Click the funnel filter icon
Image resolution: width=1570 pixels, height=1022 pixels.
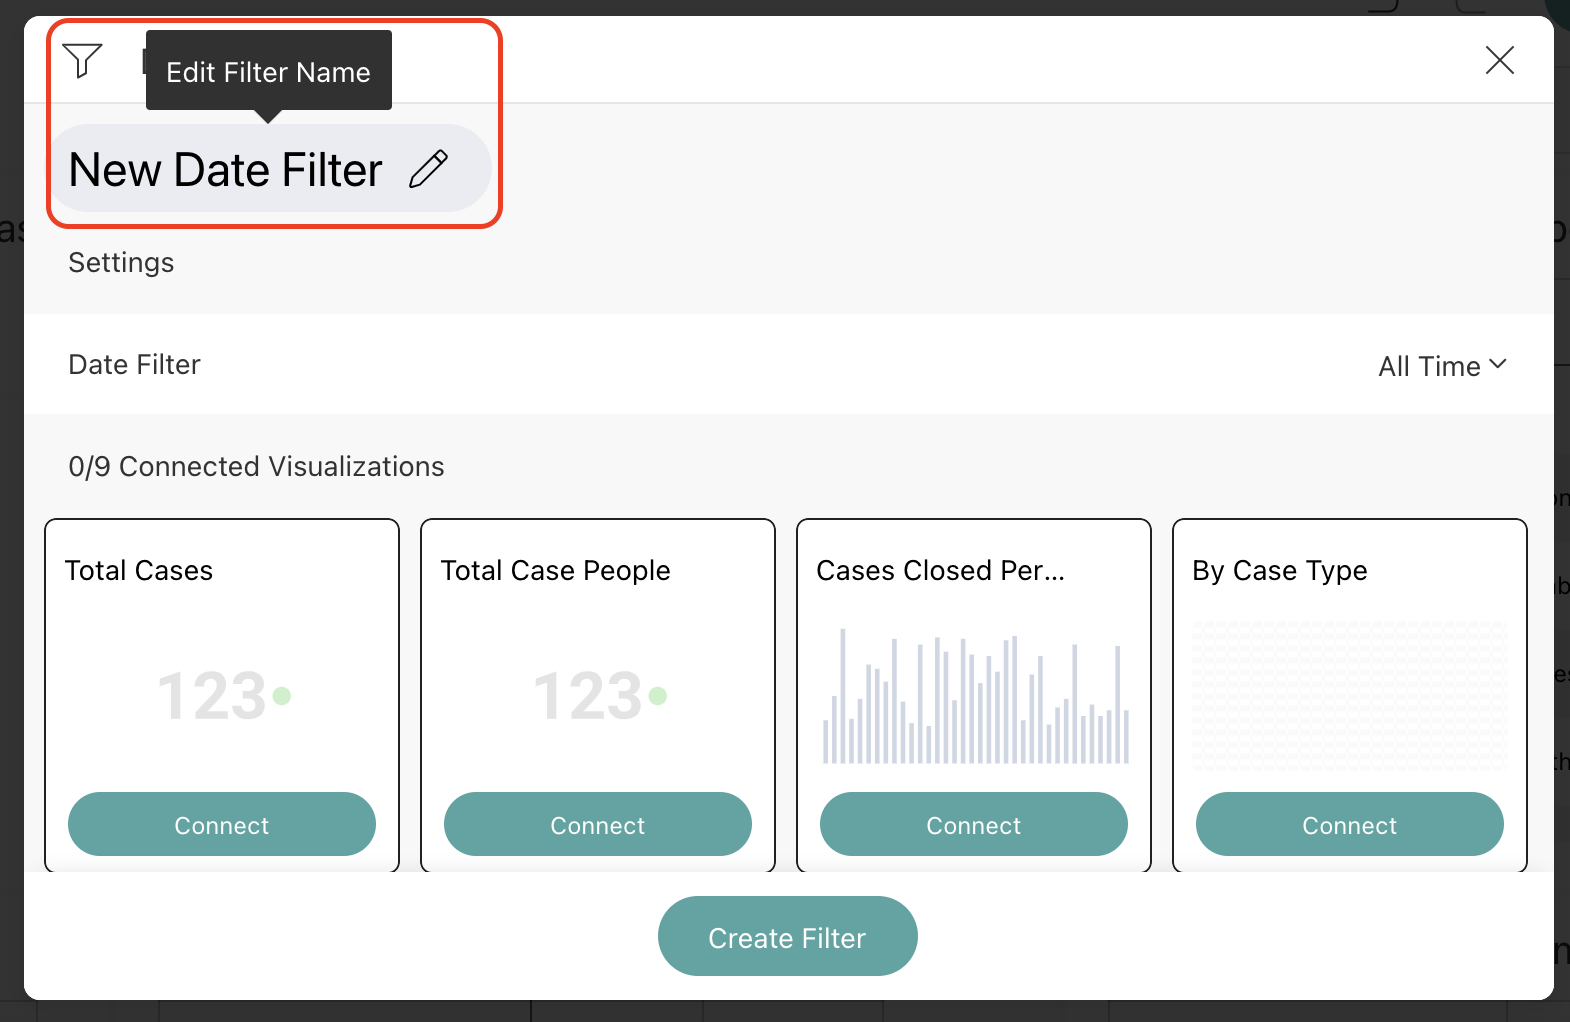point(82,60)
